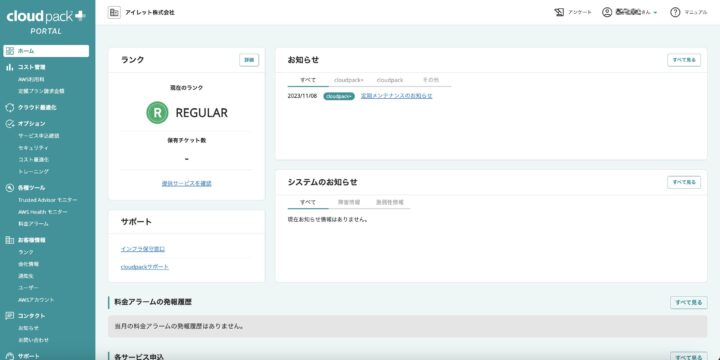Click the cloudpack+ tag on 2023/11/08 notice

click(339, 96)
